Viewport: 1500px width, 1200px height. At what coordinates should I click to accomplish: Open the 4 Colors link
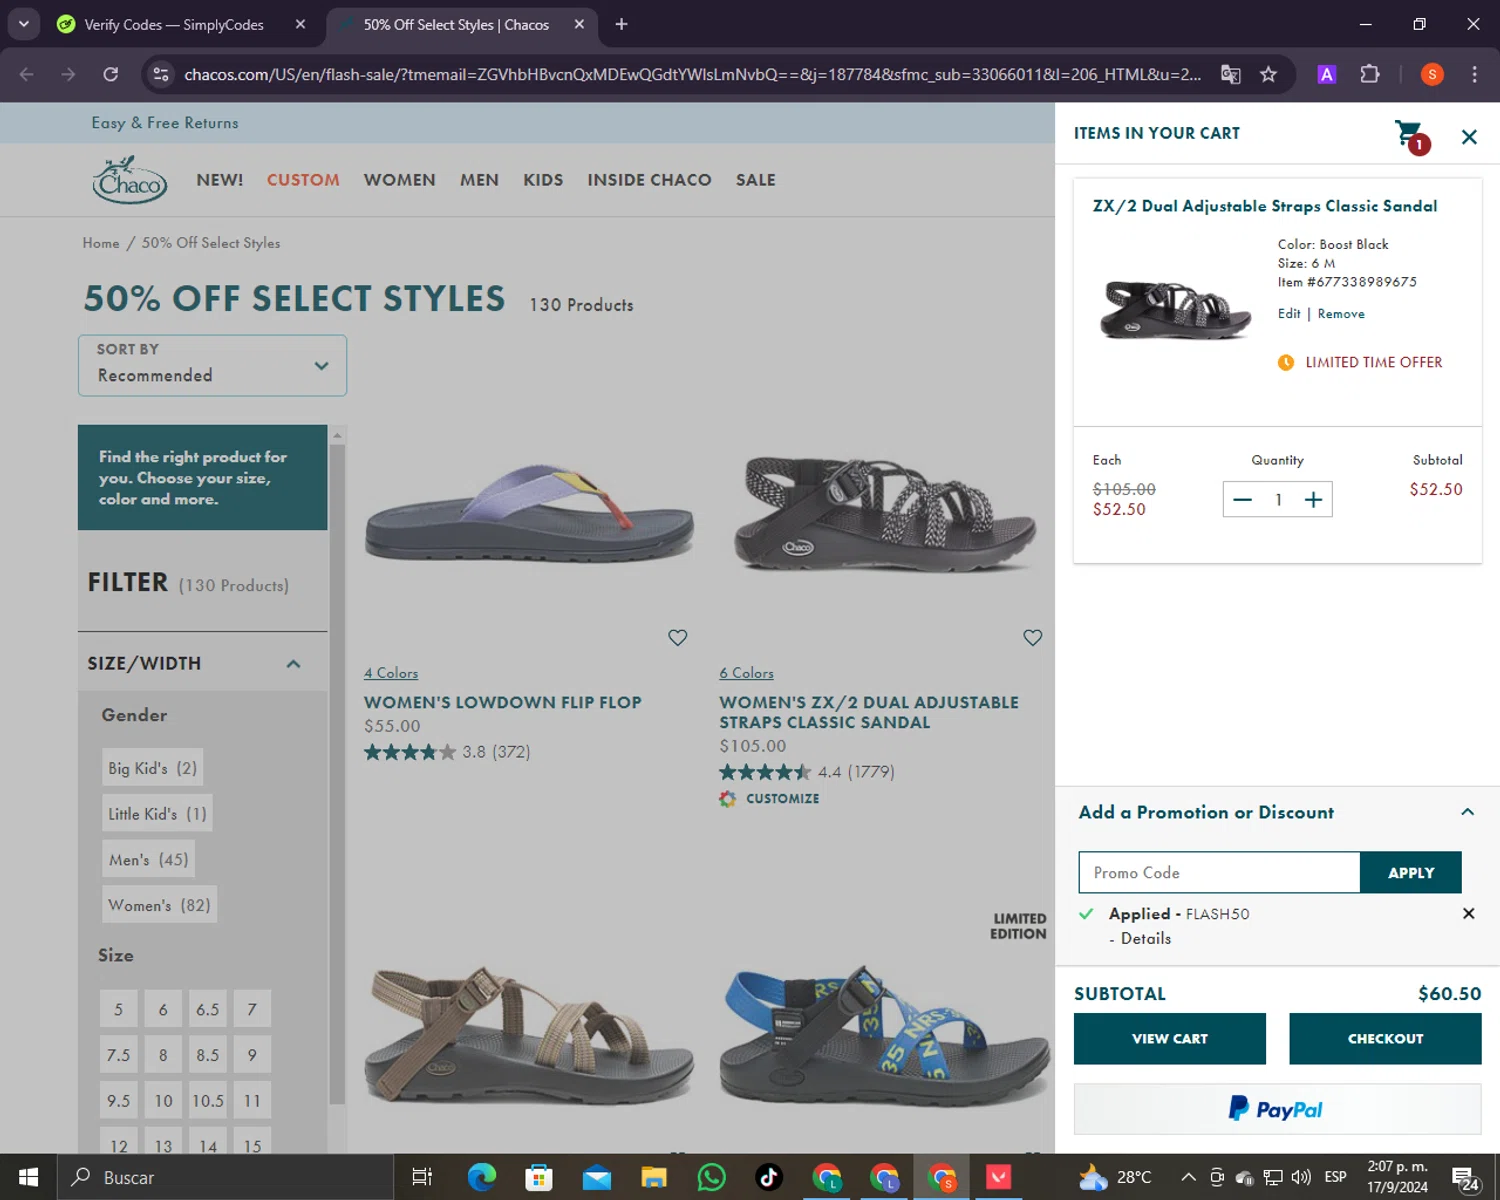pyautogui.click(x=391, y=673)
